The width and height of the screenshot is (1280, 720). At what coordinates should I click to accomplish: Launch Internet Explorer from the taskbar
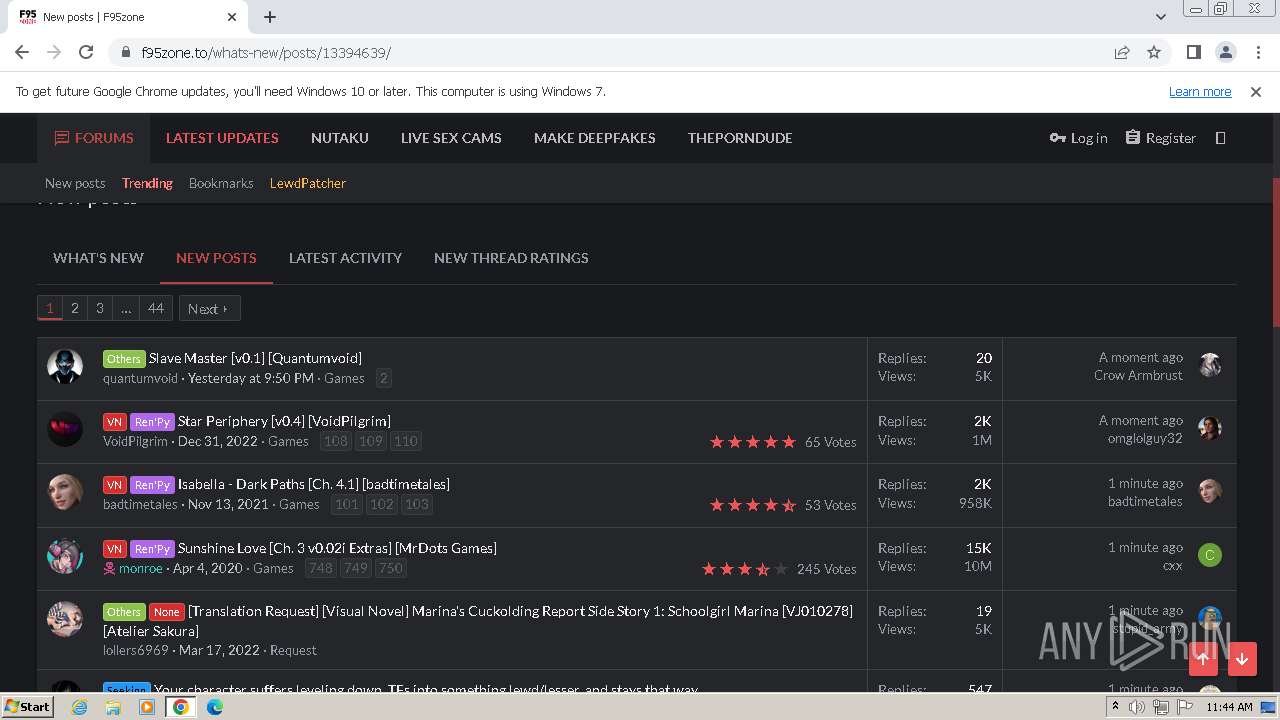80,707
